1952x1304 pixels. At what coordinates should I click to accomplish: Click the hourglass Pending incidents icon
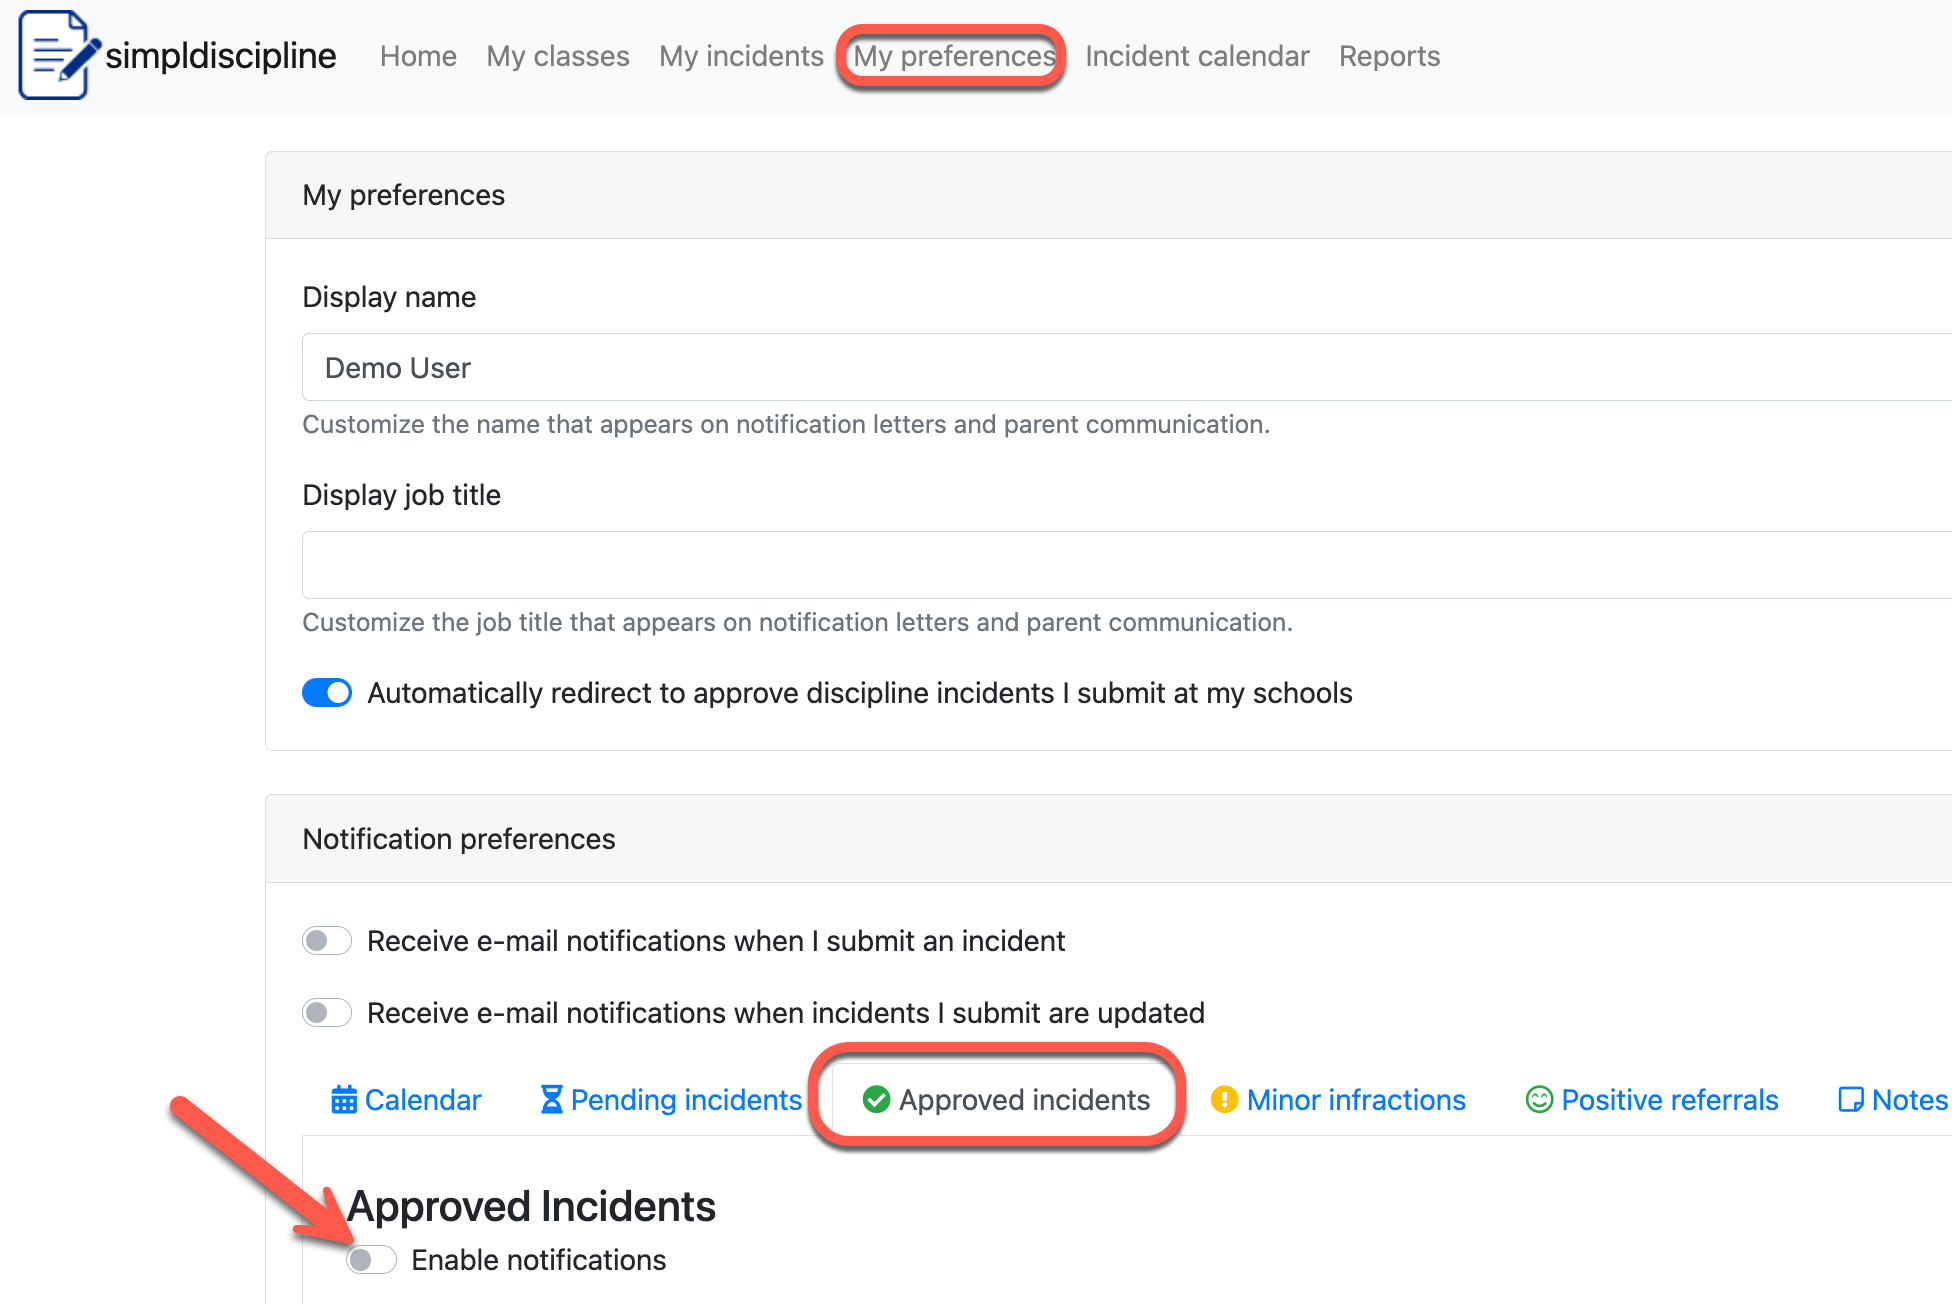551,1100
